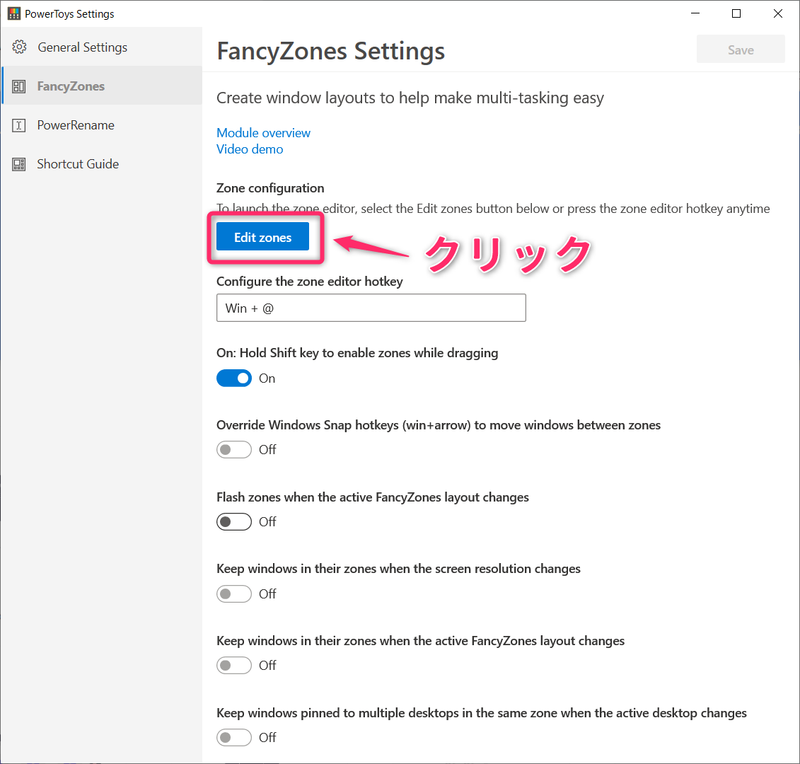Screen dimensions: 800x764
Task: Click 'Configure the zone editor hotkey' label
Action: click(x=309, y=281)
